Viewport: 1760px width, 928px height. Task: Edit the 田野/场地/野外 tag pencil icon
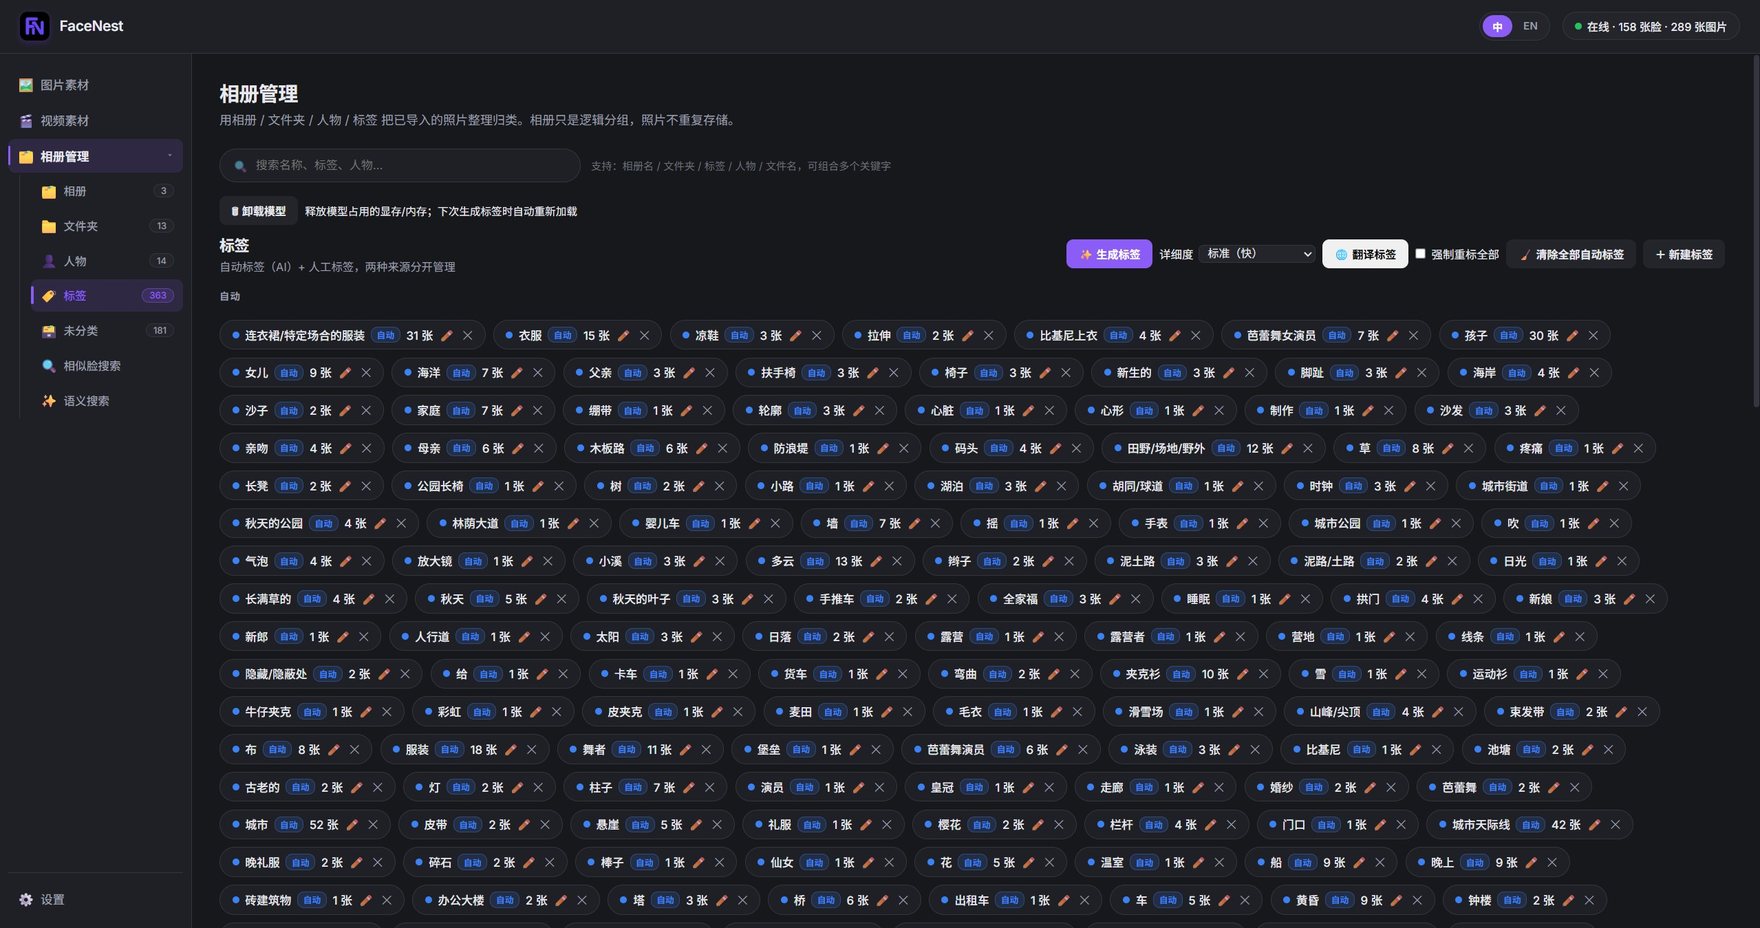pos(1287,449)
